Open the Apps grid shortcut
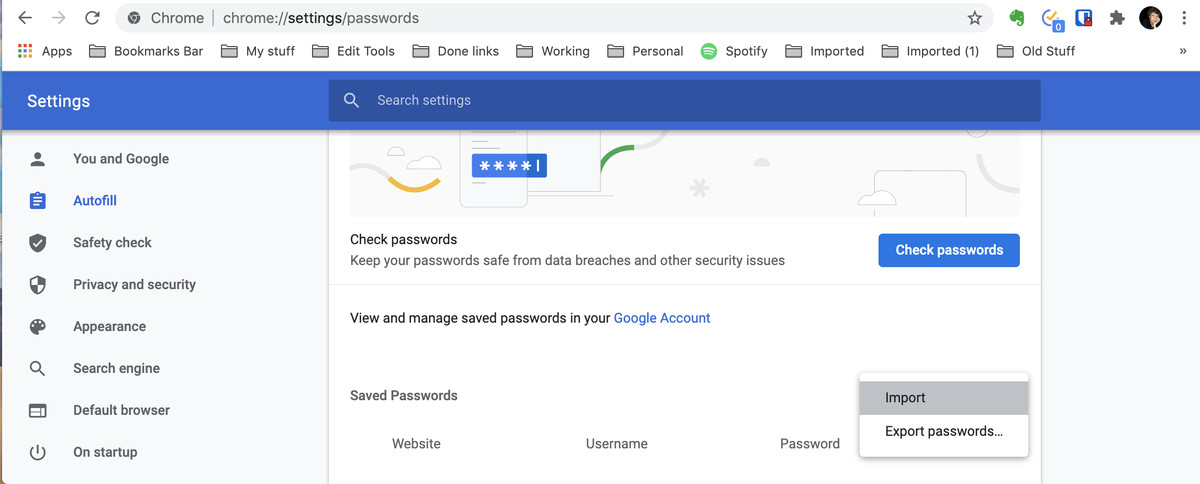Viewport: 1200px width, 484px height. tap(45, 51)
